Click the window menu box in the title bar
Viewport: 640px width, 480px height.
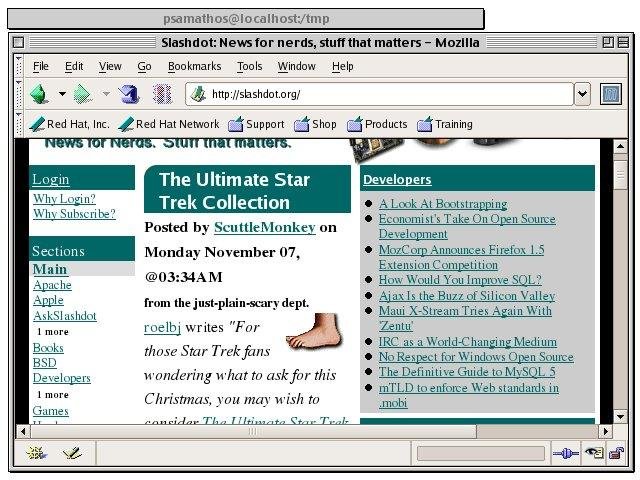coord(18,42)
